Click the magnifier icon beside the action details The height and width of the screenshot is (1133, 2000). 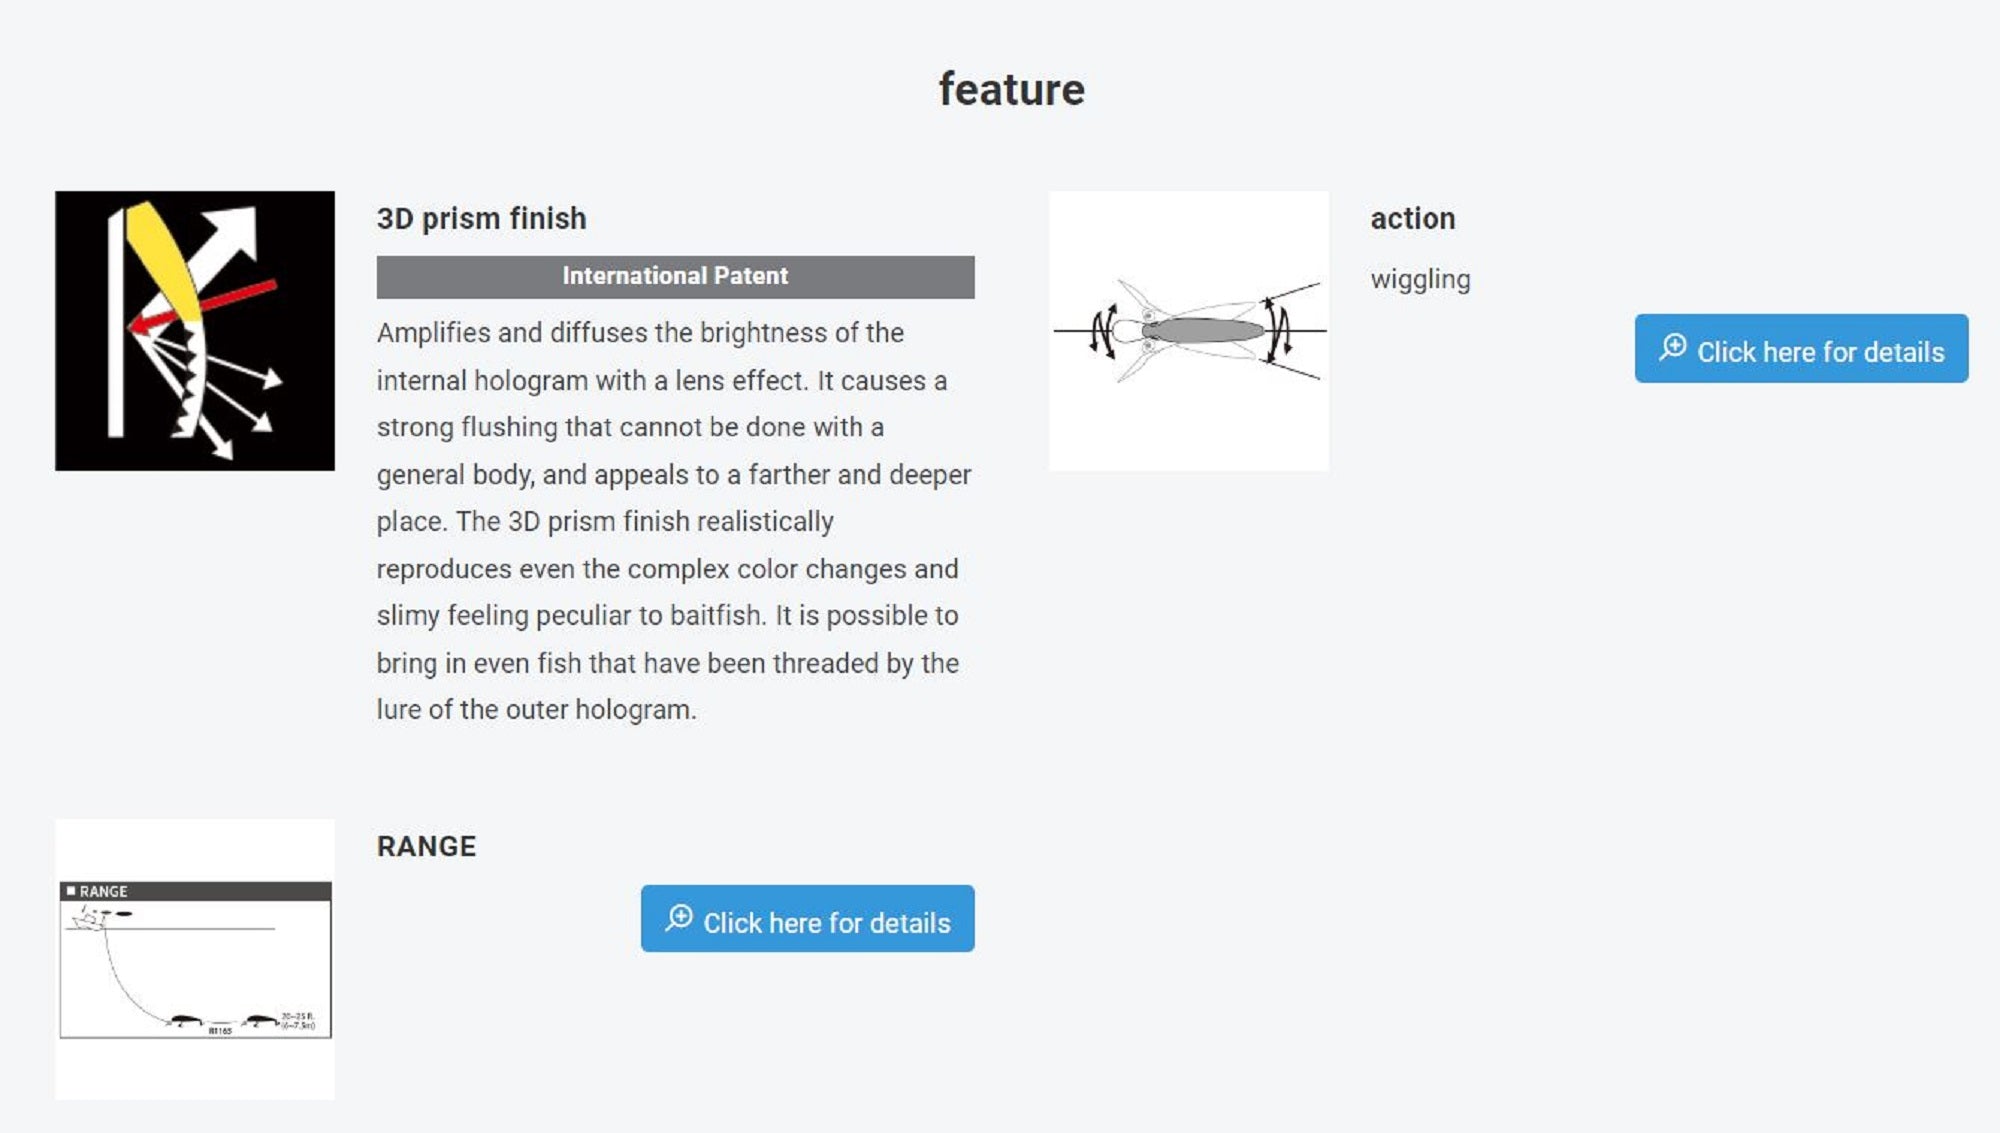coord(1672,348)
